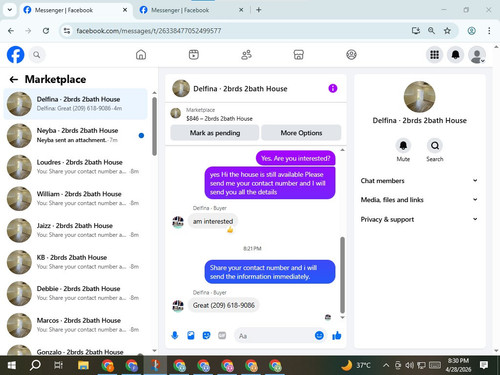Open the Friends icon in top navigation
500x375 pixels.
[x=246, y=55]
